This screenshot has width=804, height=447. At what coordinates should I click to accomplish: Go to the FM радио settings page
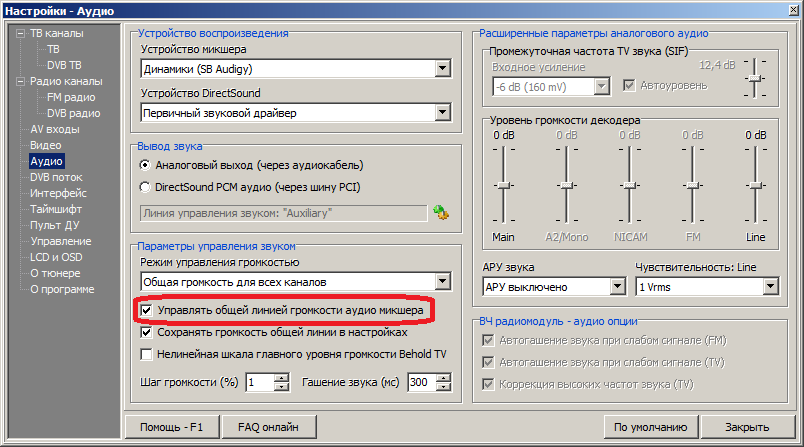tap(71, 97)
